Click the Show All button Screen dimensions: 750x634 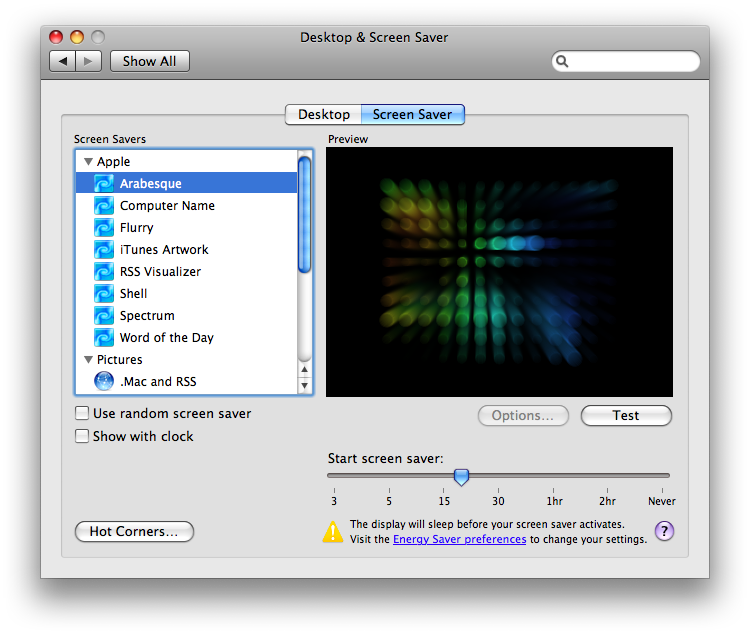150,61
